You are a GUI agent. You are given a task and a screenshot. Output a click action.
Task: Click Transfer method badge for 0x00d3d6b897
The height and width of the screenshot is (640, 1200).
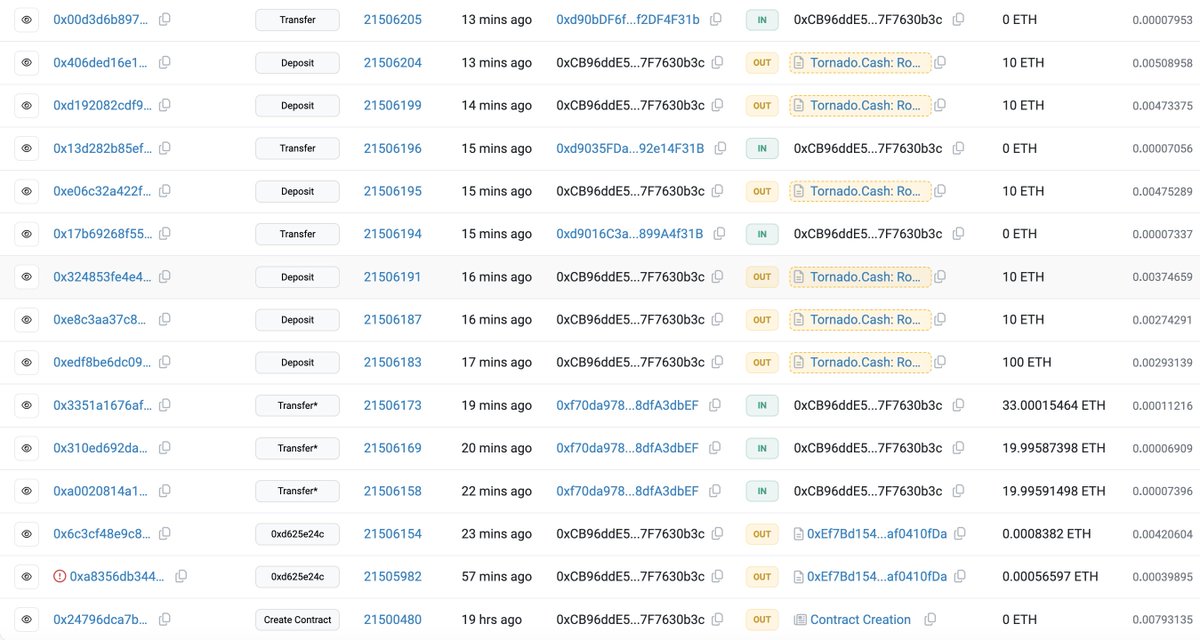[x=297, y=19]
